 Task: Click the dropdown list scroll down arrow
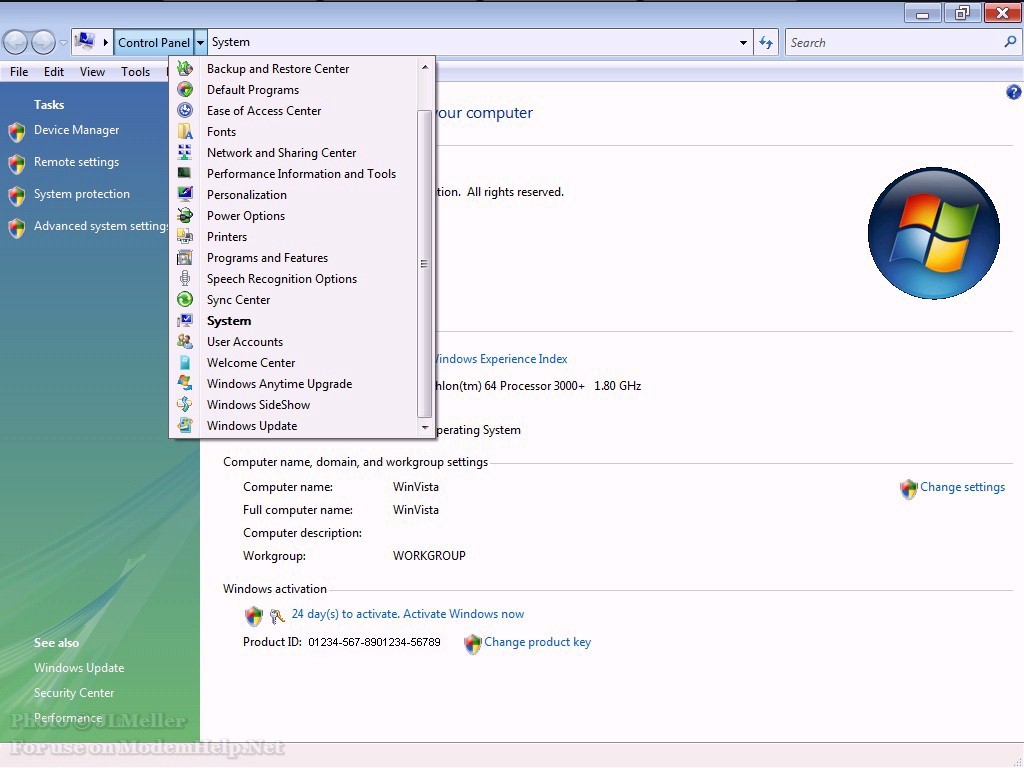coord(425,428)
